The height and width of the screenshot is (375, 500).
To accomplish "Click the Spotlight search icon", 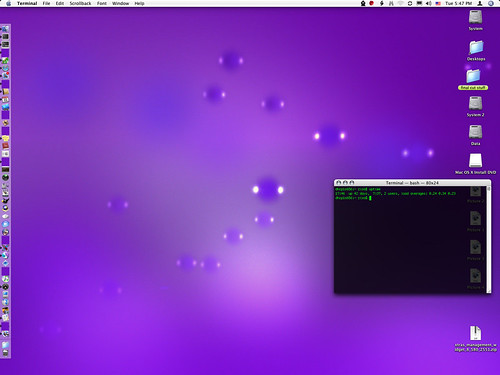I will pyautogui.click(x=491, y=3).
